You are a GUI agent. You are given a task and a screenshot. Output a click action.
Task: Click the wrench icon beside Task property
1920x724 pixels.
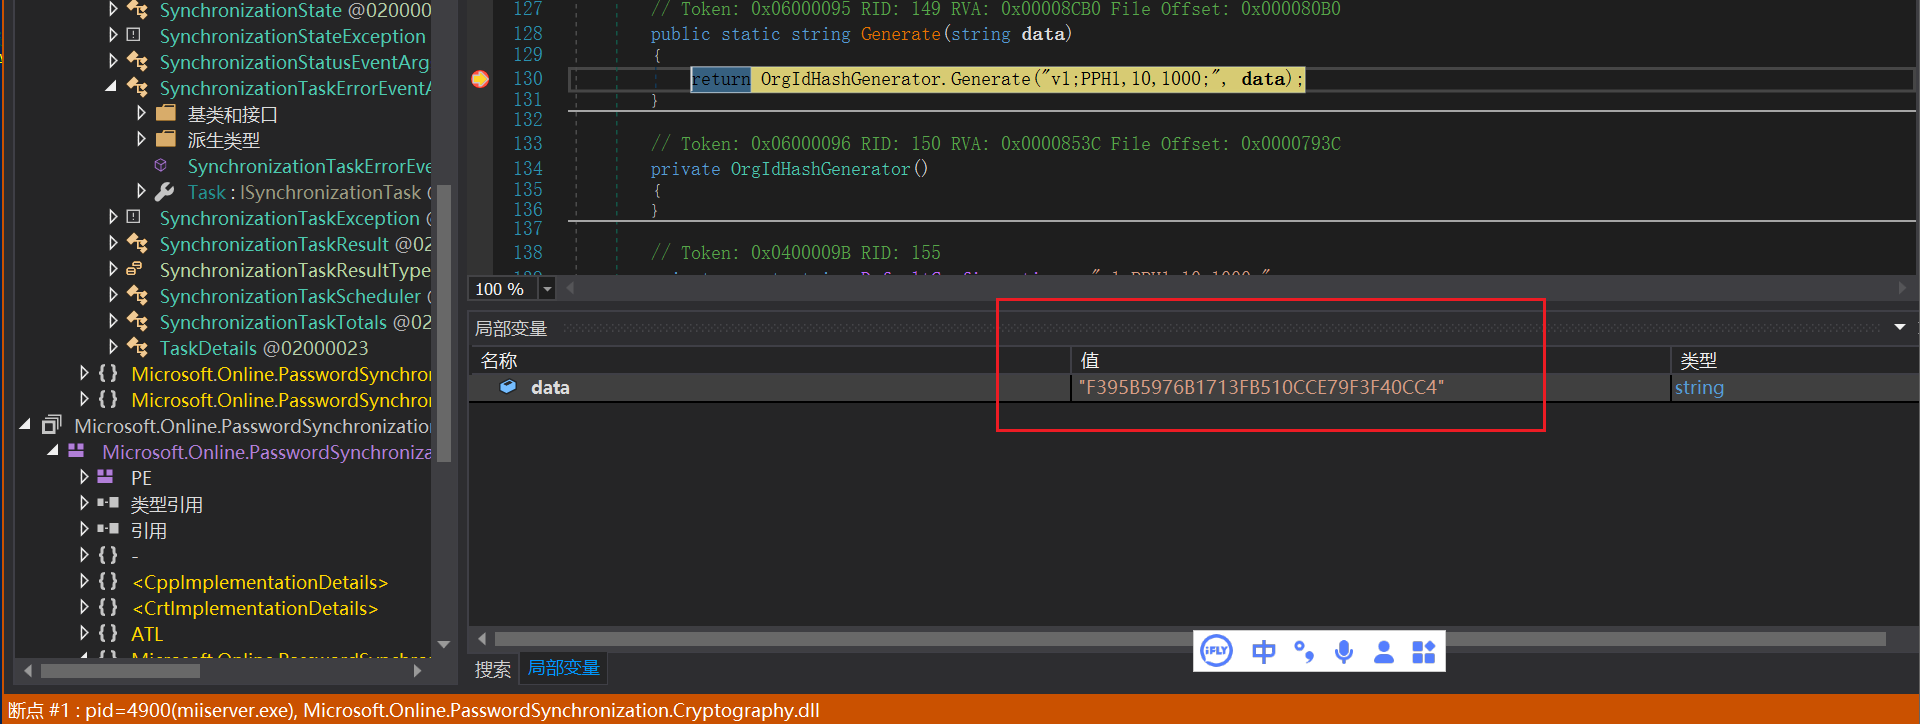(165, 192)
